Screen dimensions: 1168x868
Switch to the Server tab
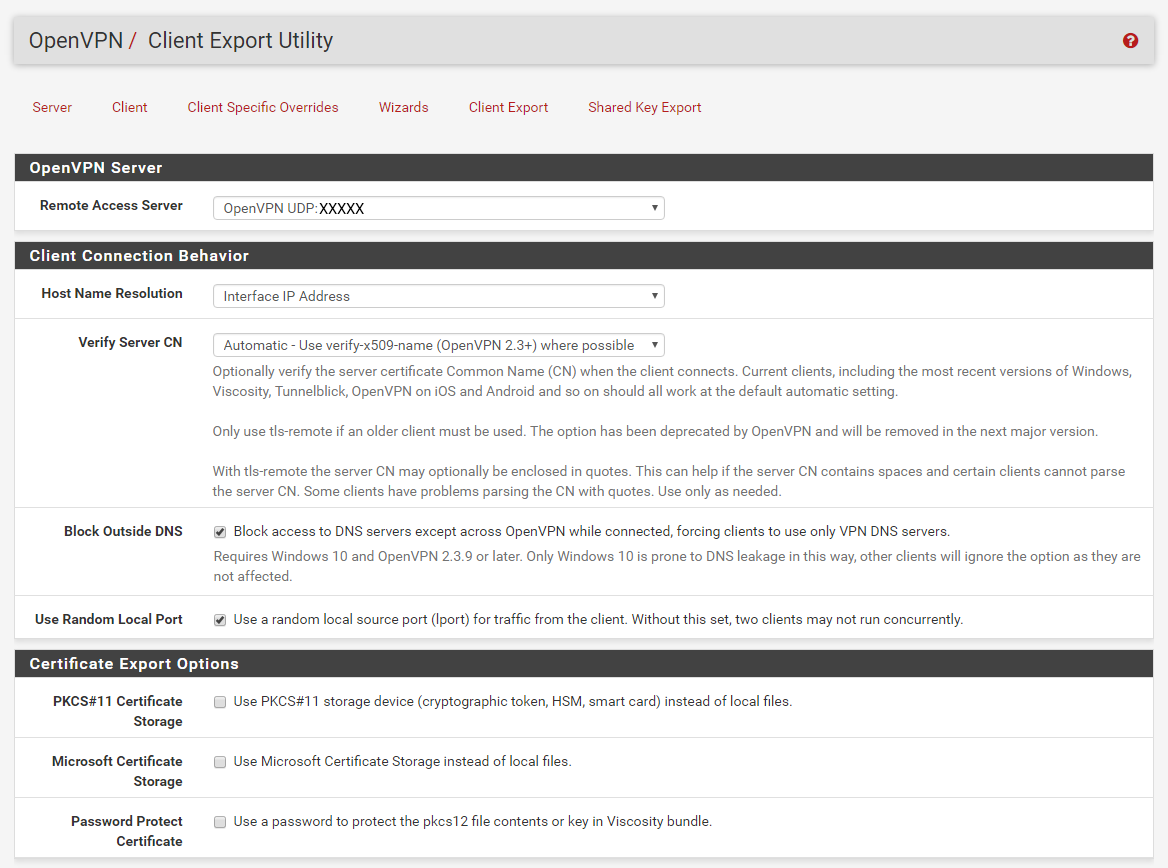tap(52, 107)
